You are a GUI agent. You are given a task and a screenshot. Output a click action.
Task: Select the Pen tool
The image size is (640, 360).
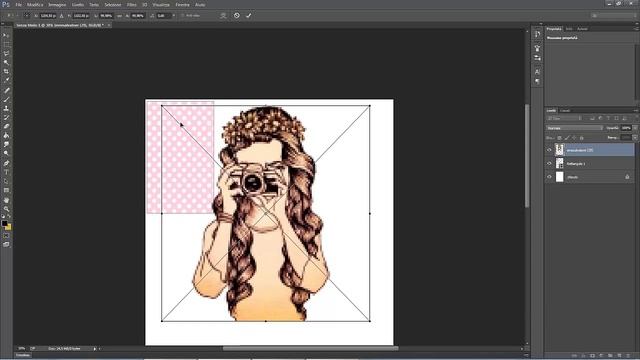pos(6,163)
